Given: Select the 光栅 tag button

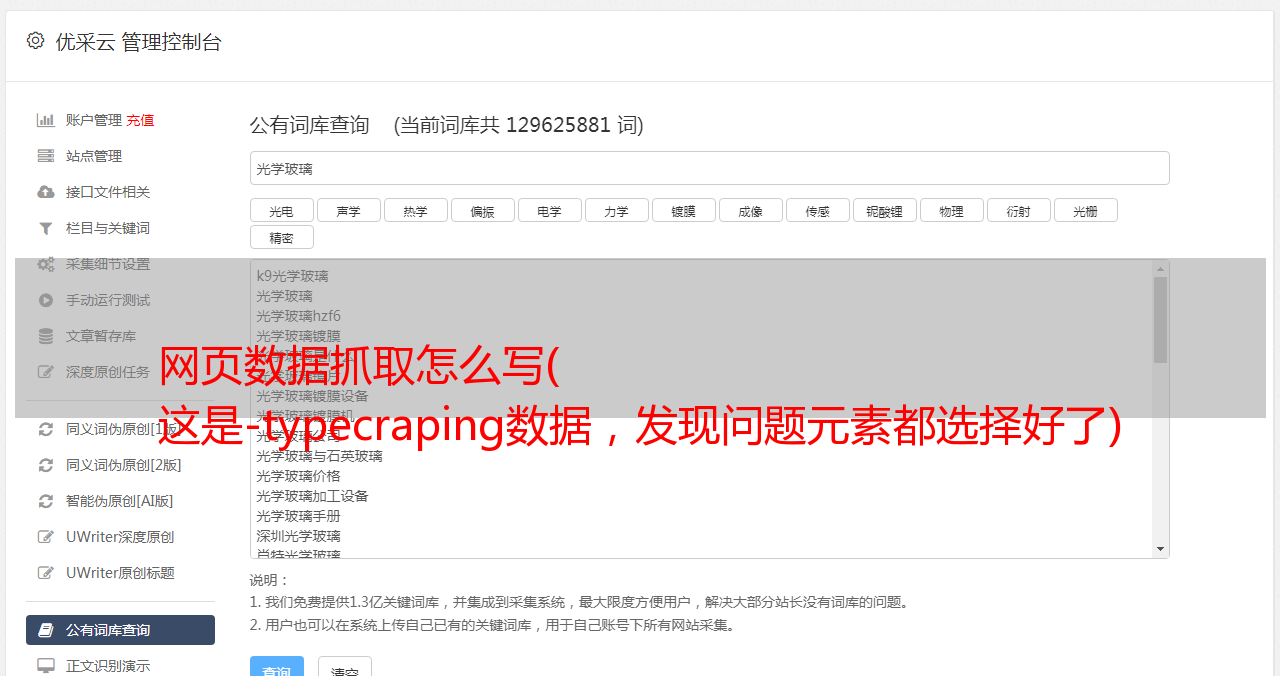Looking at the screenshot, I should pos(1085,210).
